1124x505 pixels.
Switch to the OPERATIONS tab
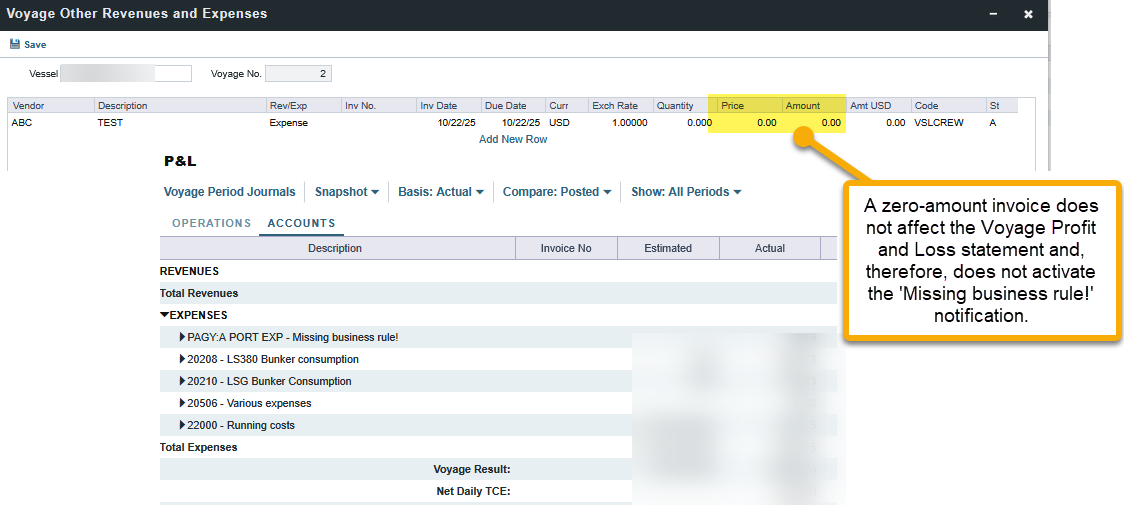[211, 223]
